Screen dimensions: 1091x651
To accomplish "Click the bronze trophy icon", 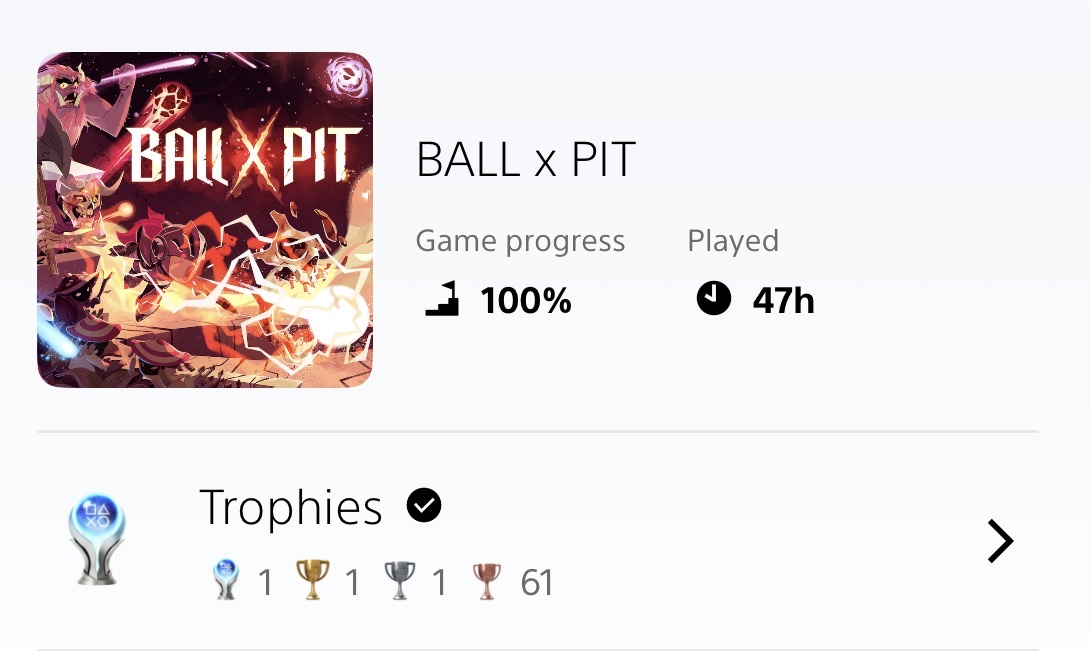I will pyautogui.click(x=487, y=581).
